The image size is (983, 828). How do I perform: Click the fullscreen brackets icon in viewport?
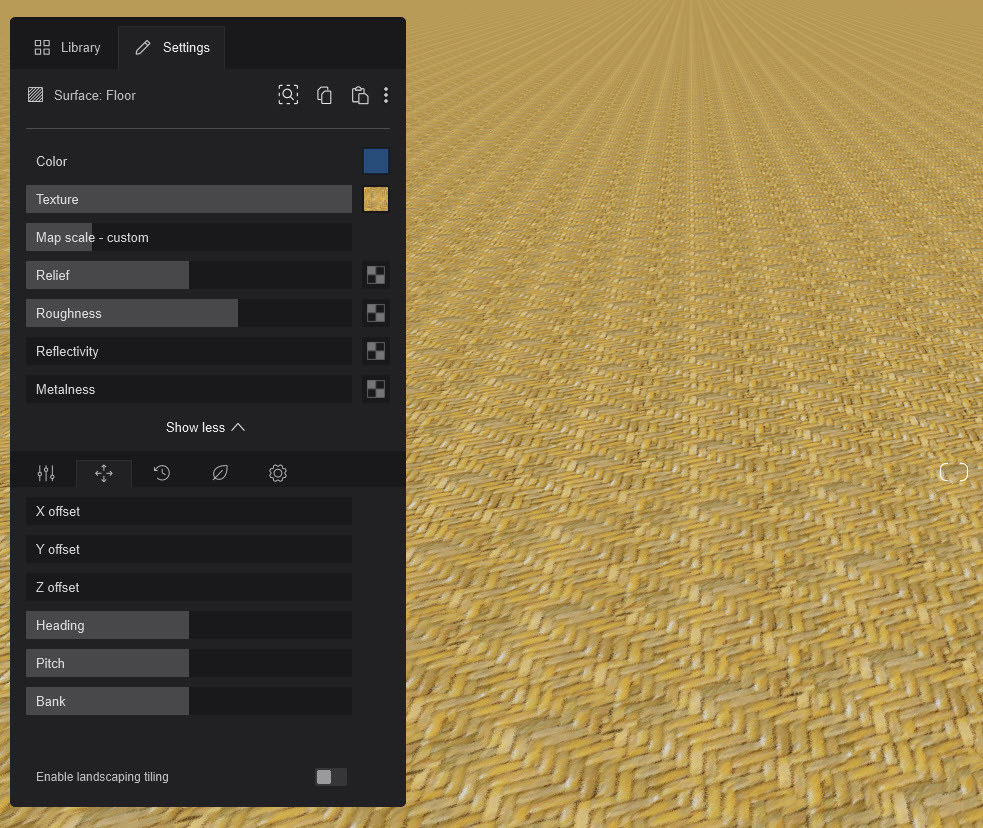954,473
